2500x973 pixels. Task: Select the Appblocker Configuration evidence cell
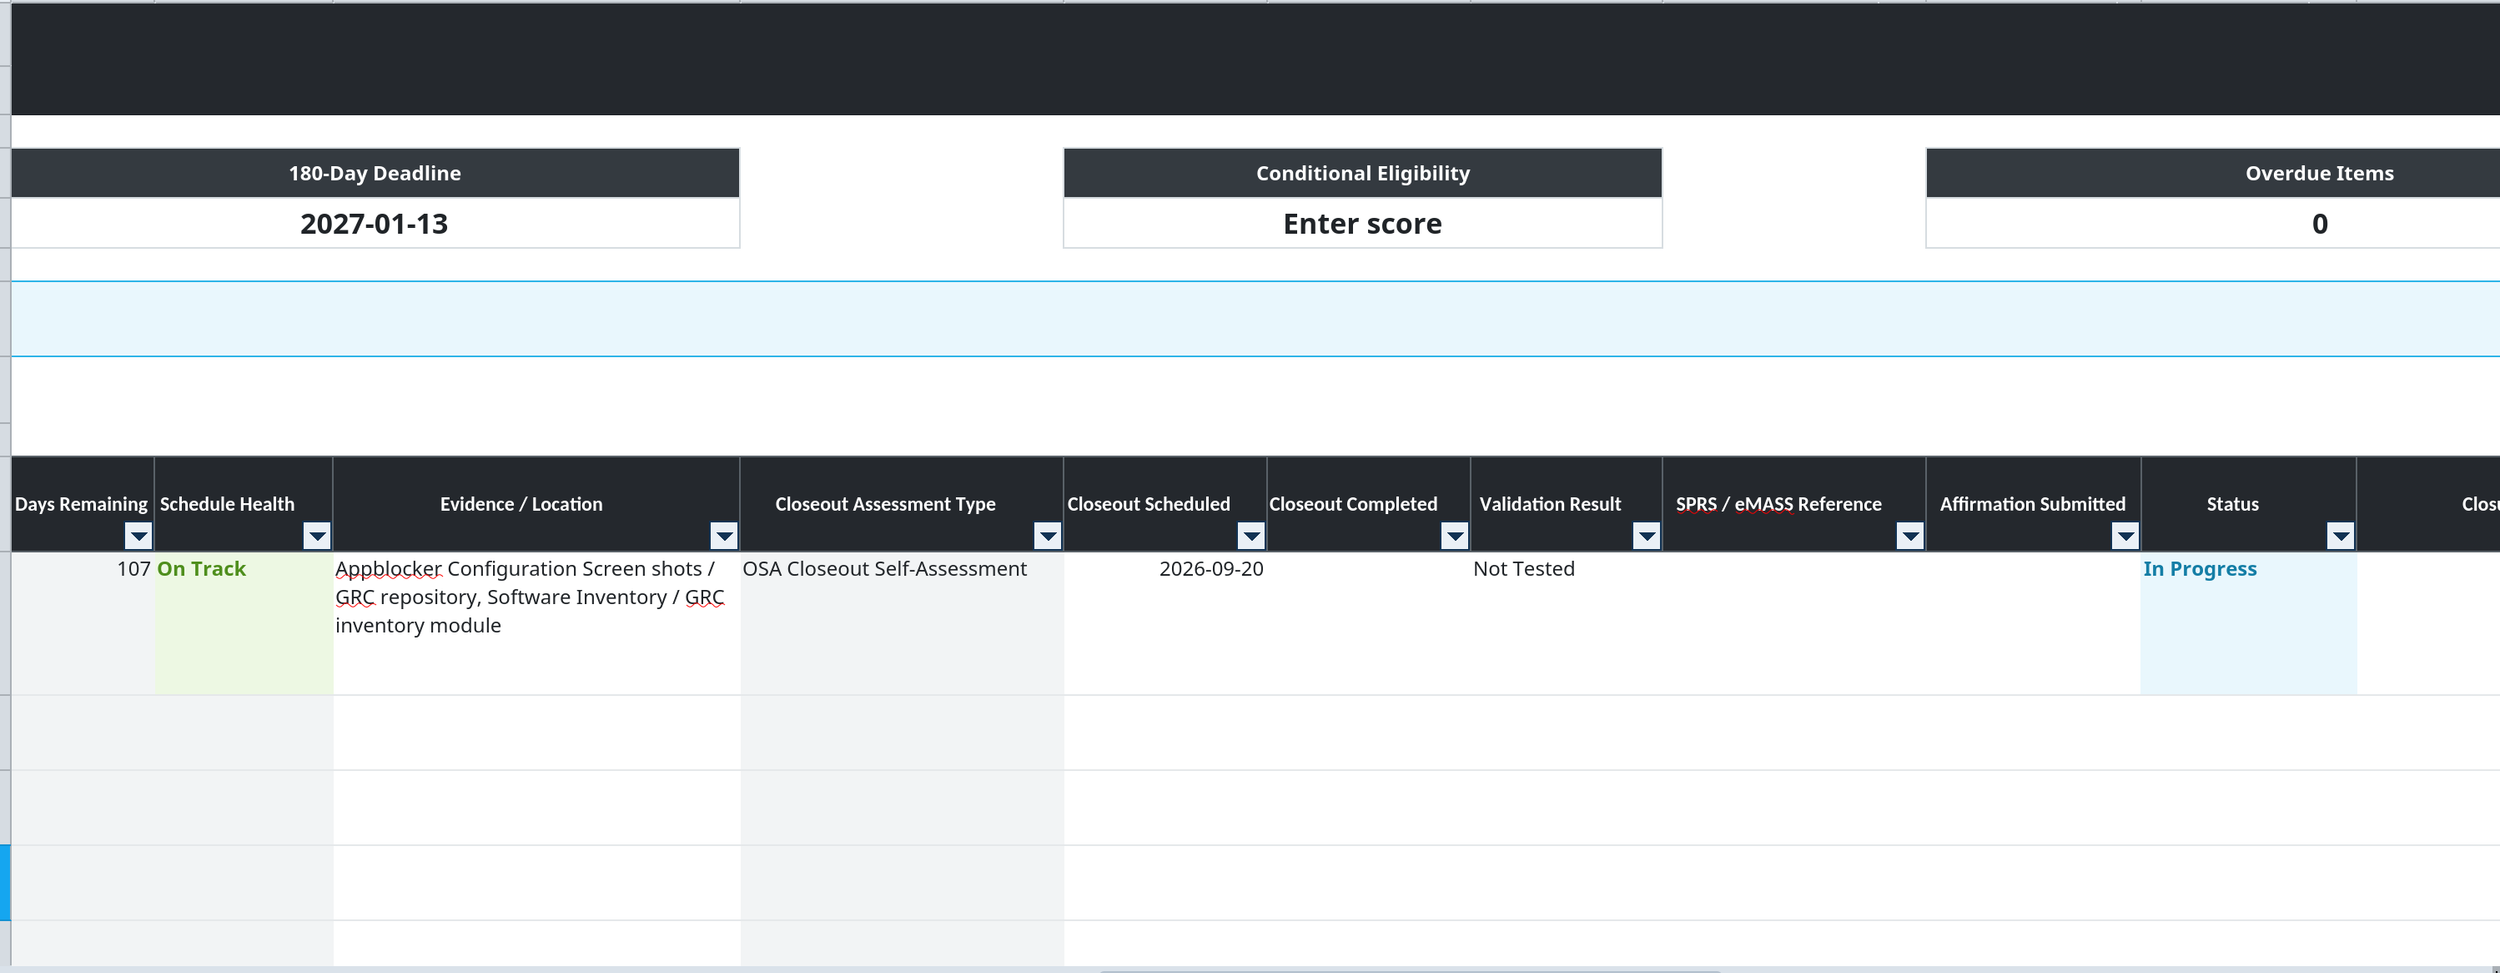[537, 623]
